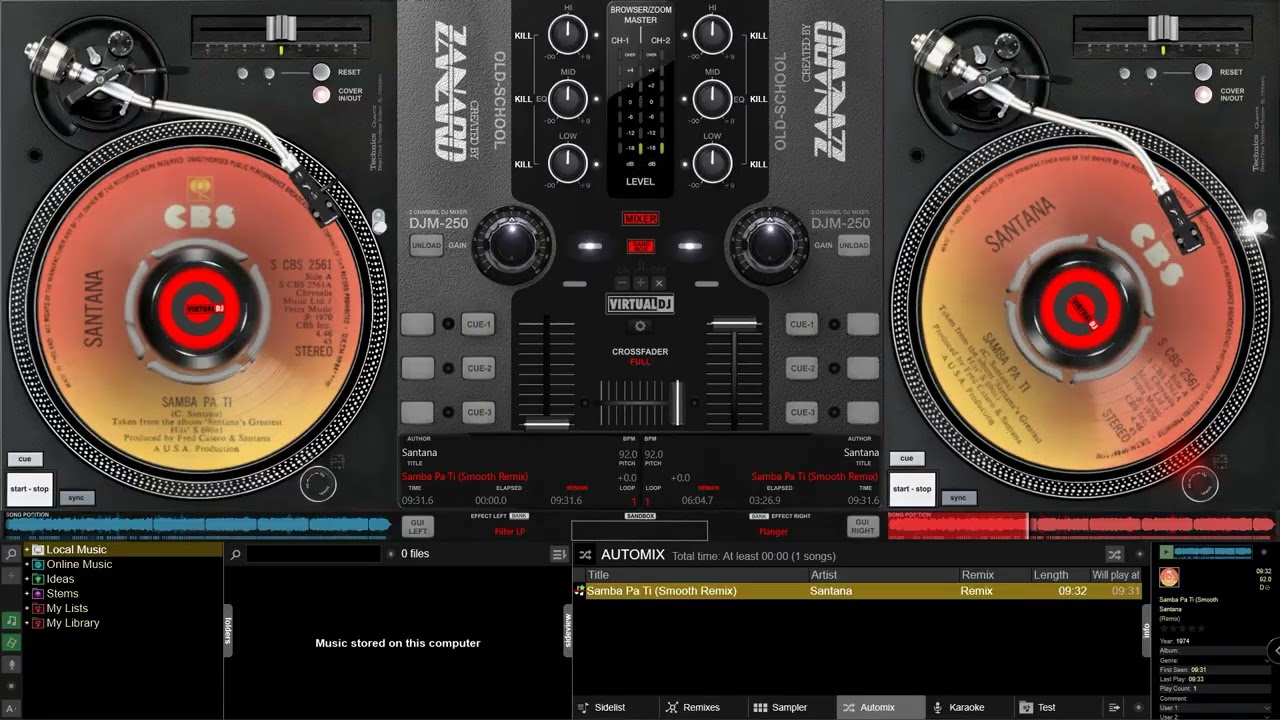This screenshot has height=720, width=1280.
Task: Expand the Ideas tree node
Action: pos(27,579)
